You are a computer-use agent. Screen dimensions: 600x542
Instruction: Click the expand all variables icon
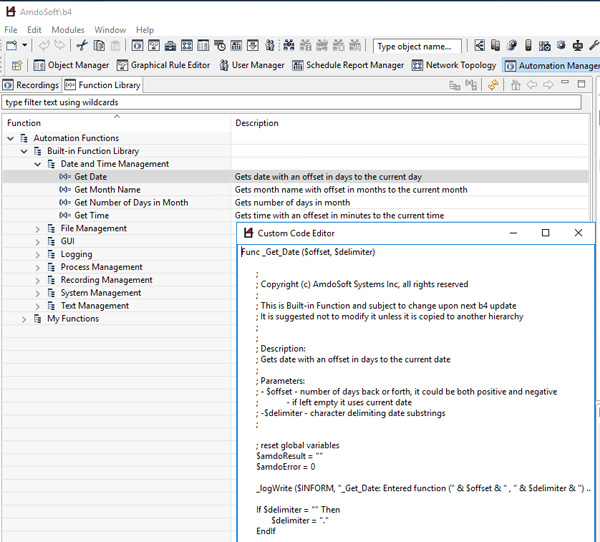click(471, 85)
